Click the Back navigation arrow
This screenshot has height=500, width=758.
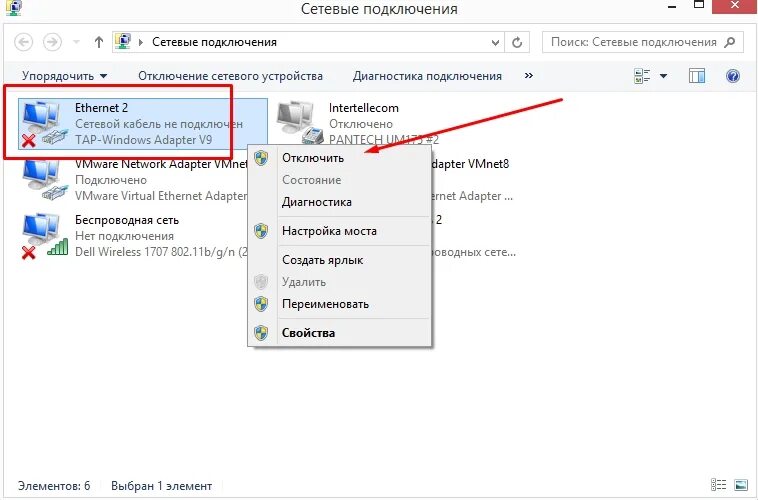[24, 43]
